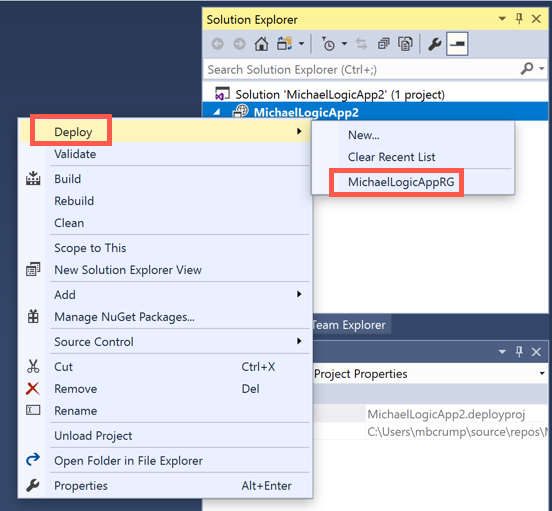Viewport: 552px width, 511px height.
Task: Collapse the MichaelLogicApp2 project node
Action: tap(218, 112)
